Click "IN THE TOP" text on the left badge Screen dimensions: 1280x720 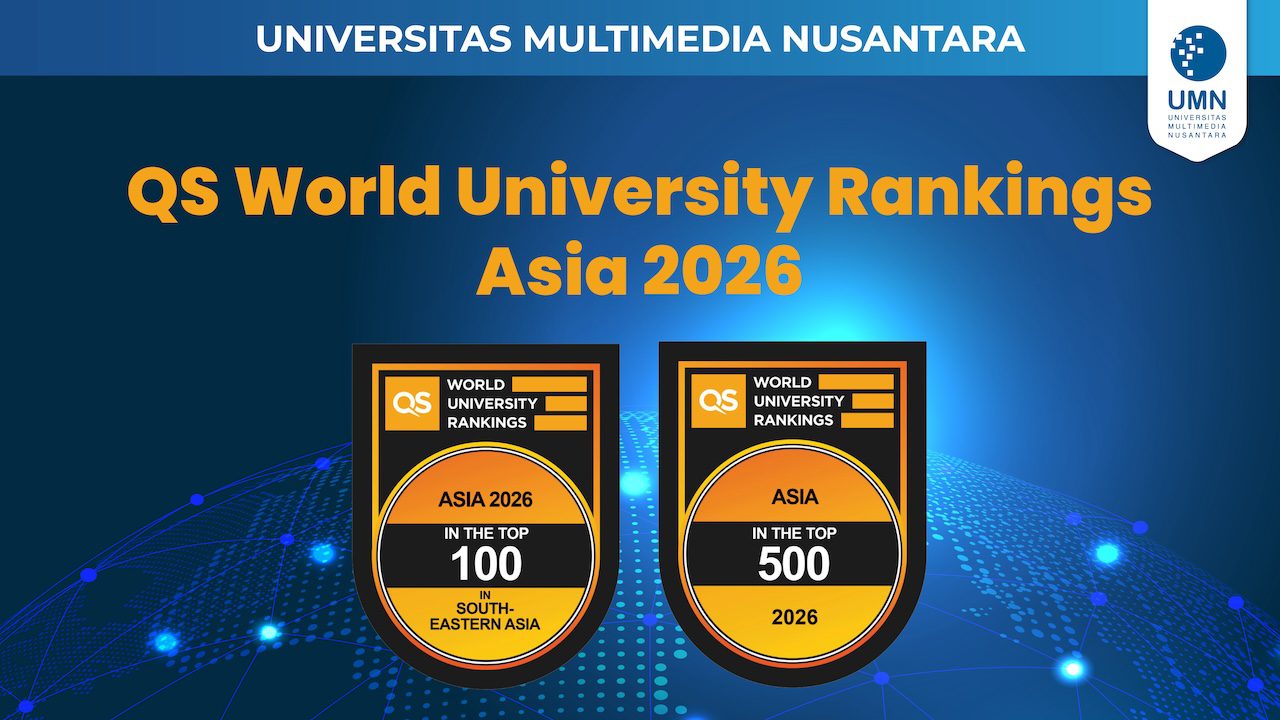(486, 534)
